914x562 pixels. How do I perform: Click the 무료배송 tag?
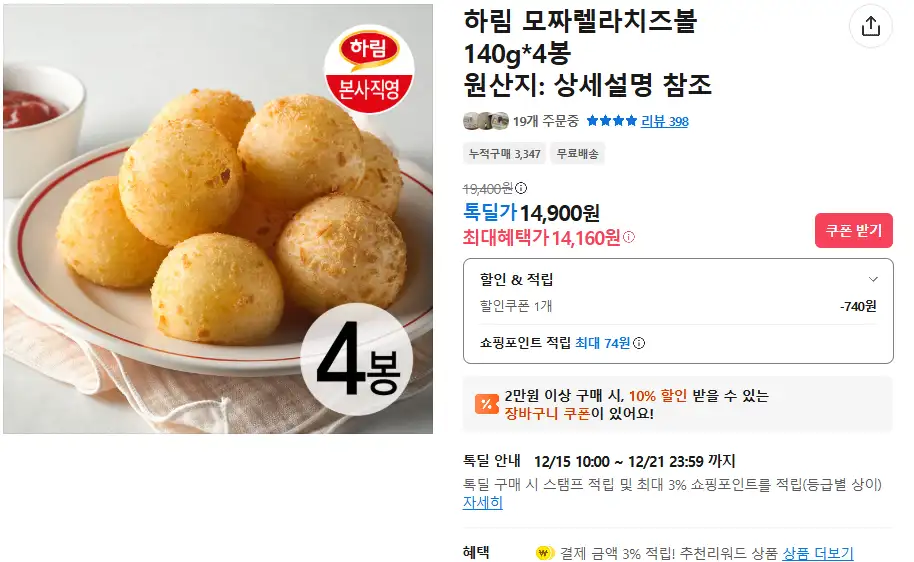577,154
